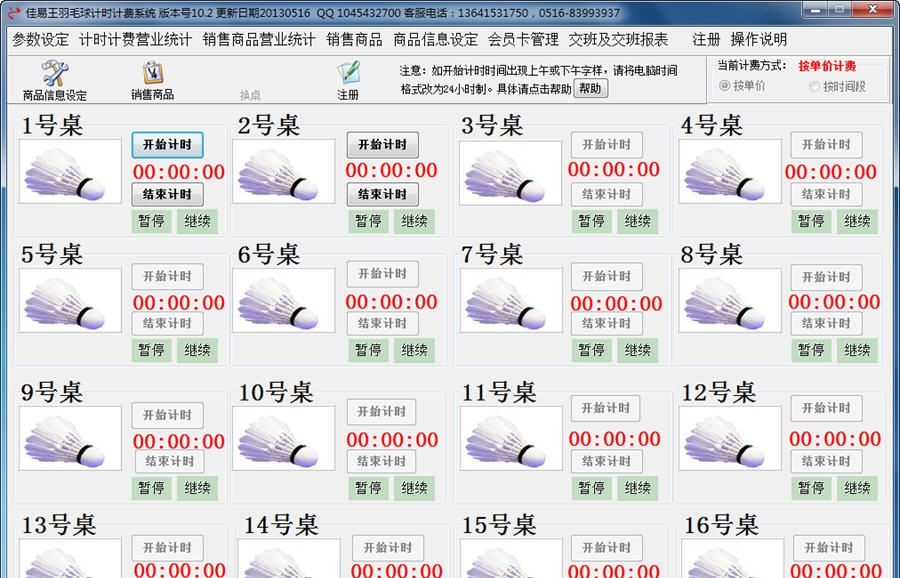Start timing for table 2号桌
Viewport: 900px width, 578px height.
click(382, 145)
